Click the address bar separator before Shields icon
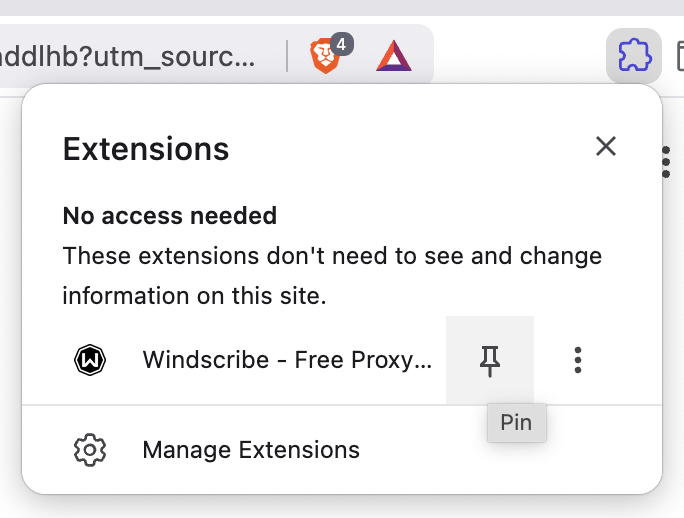 [x=287, y=56]
